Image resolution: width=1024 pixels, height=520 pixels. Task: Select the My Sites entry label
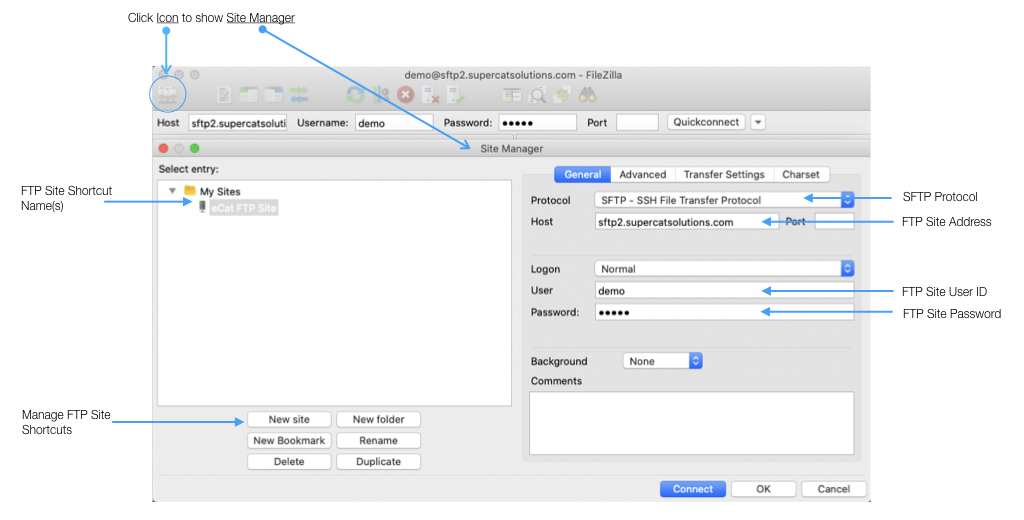[220, 191]
